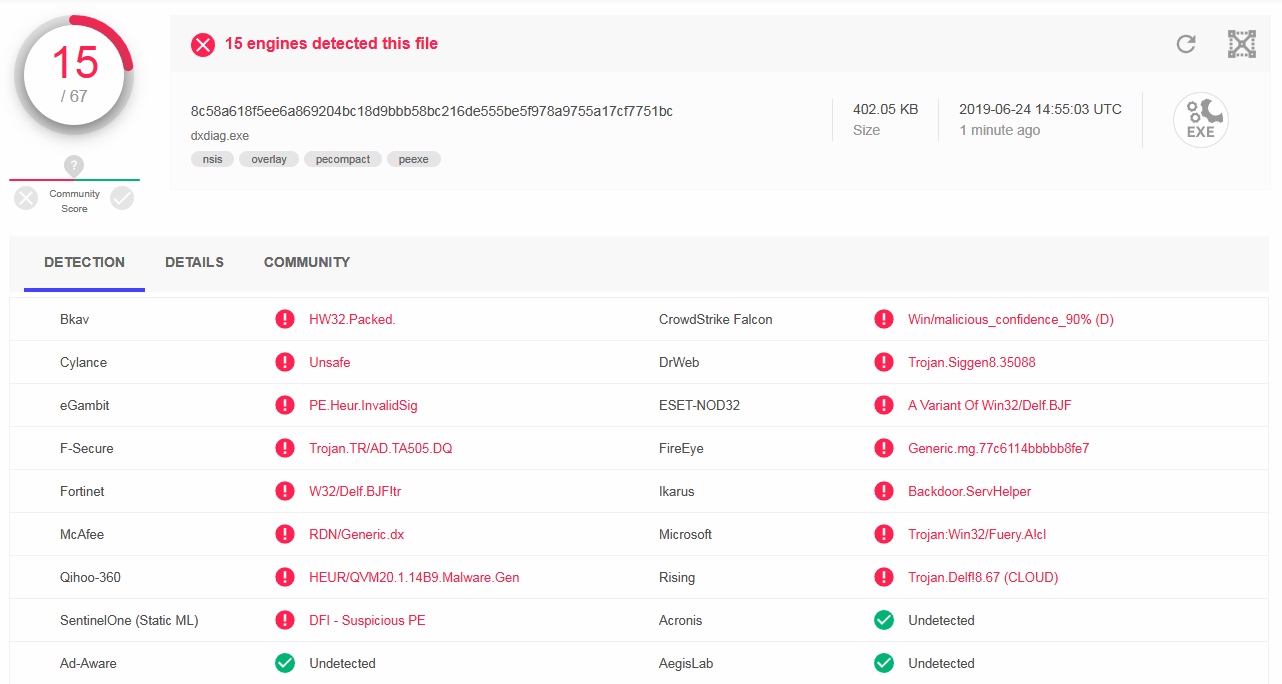Vote harmless with the checkmark community icon

[x=122, y=198]
